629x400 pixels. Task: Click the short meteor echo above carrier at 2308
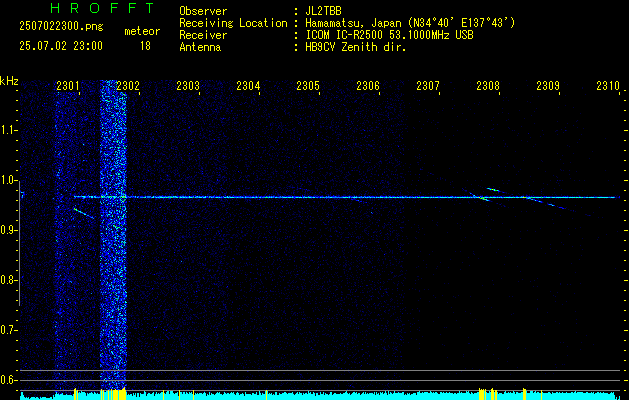(x=493, y=189)
